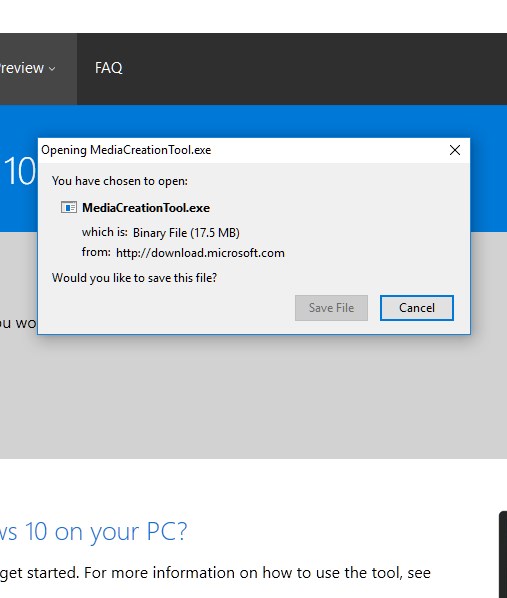Click the dark panel at lower right edge
Screen dimensions: 507x598
tap(503, 555)
